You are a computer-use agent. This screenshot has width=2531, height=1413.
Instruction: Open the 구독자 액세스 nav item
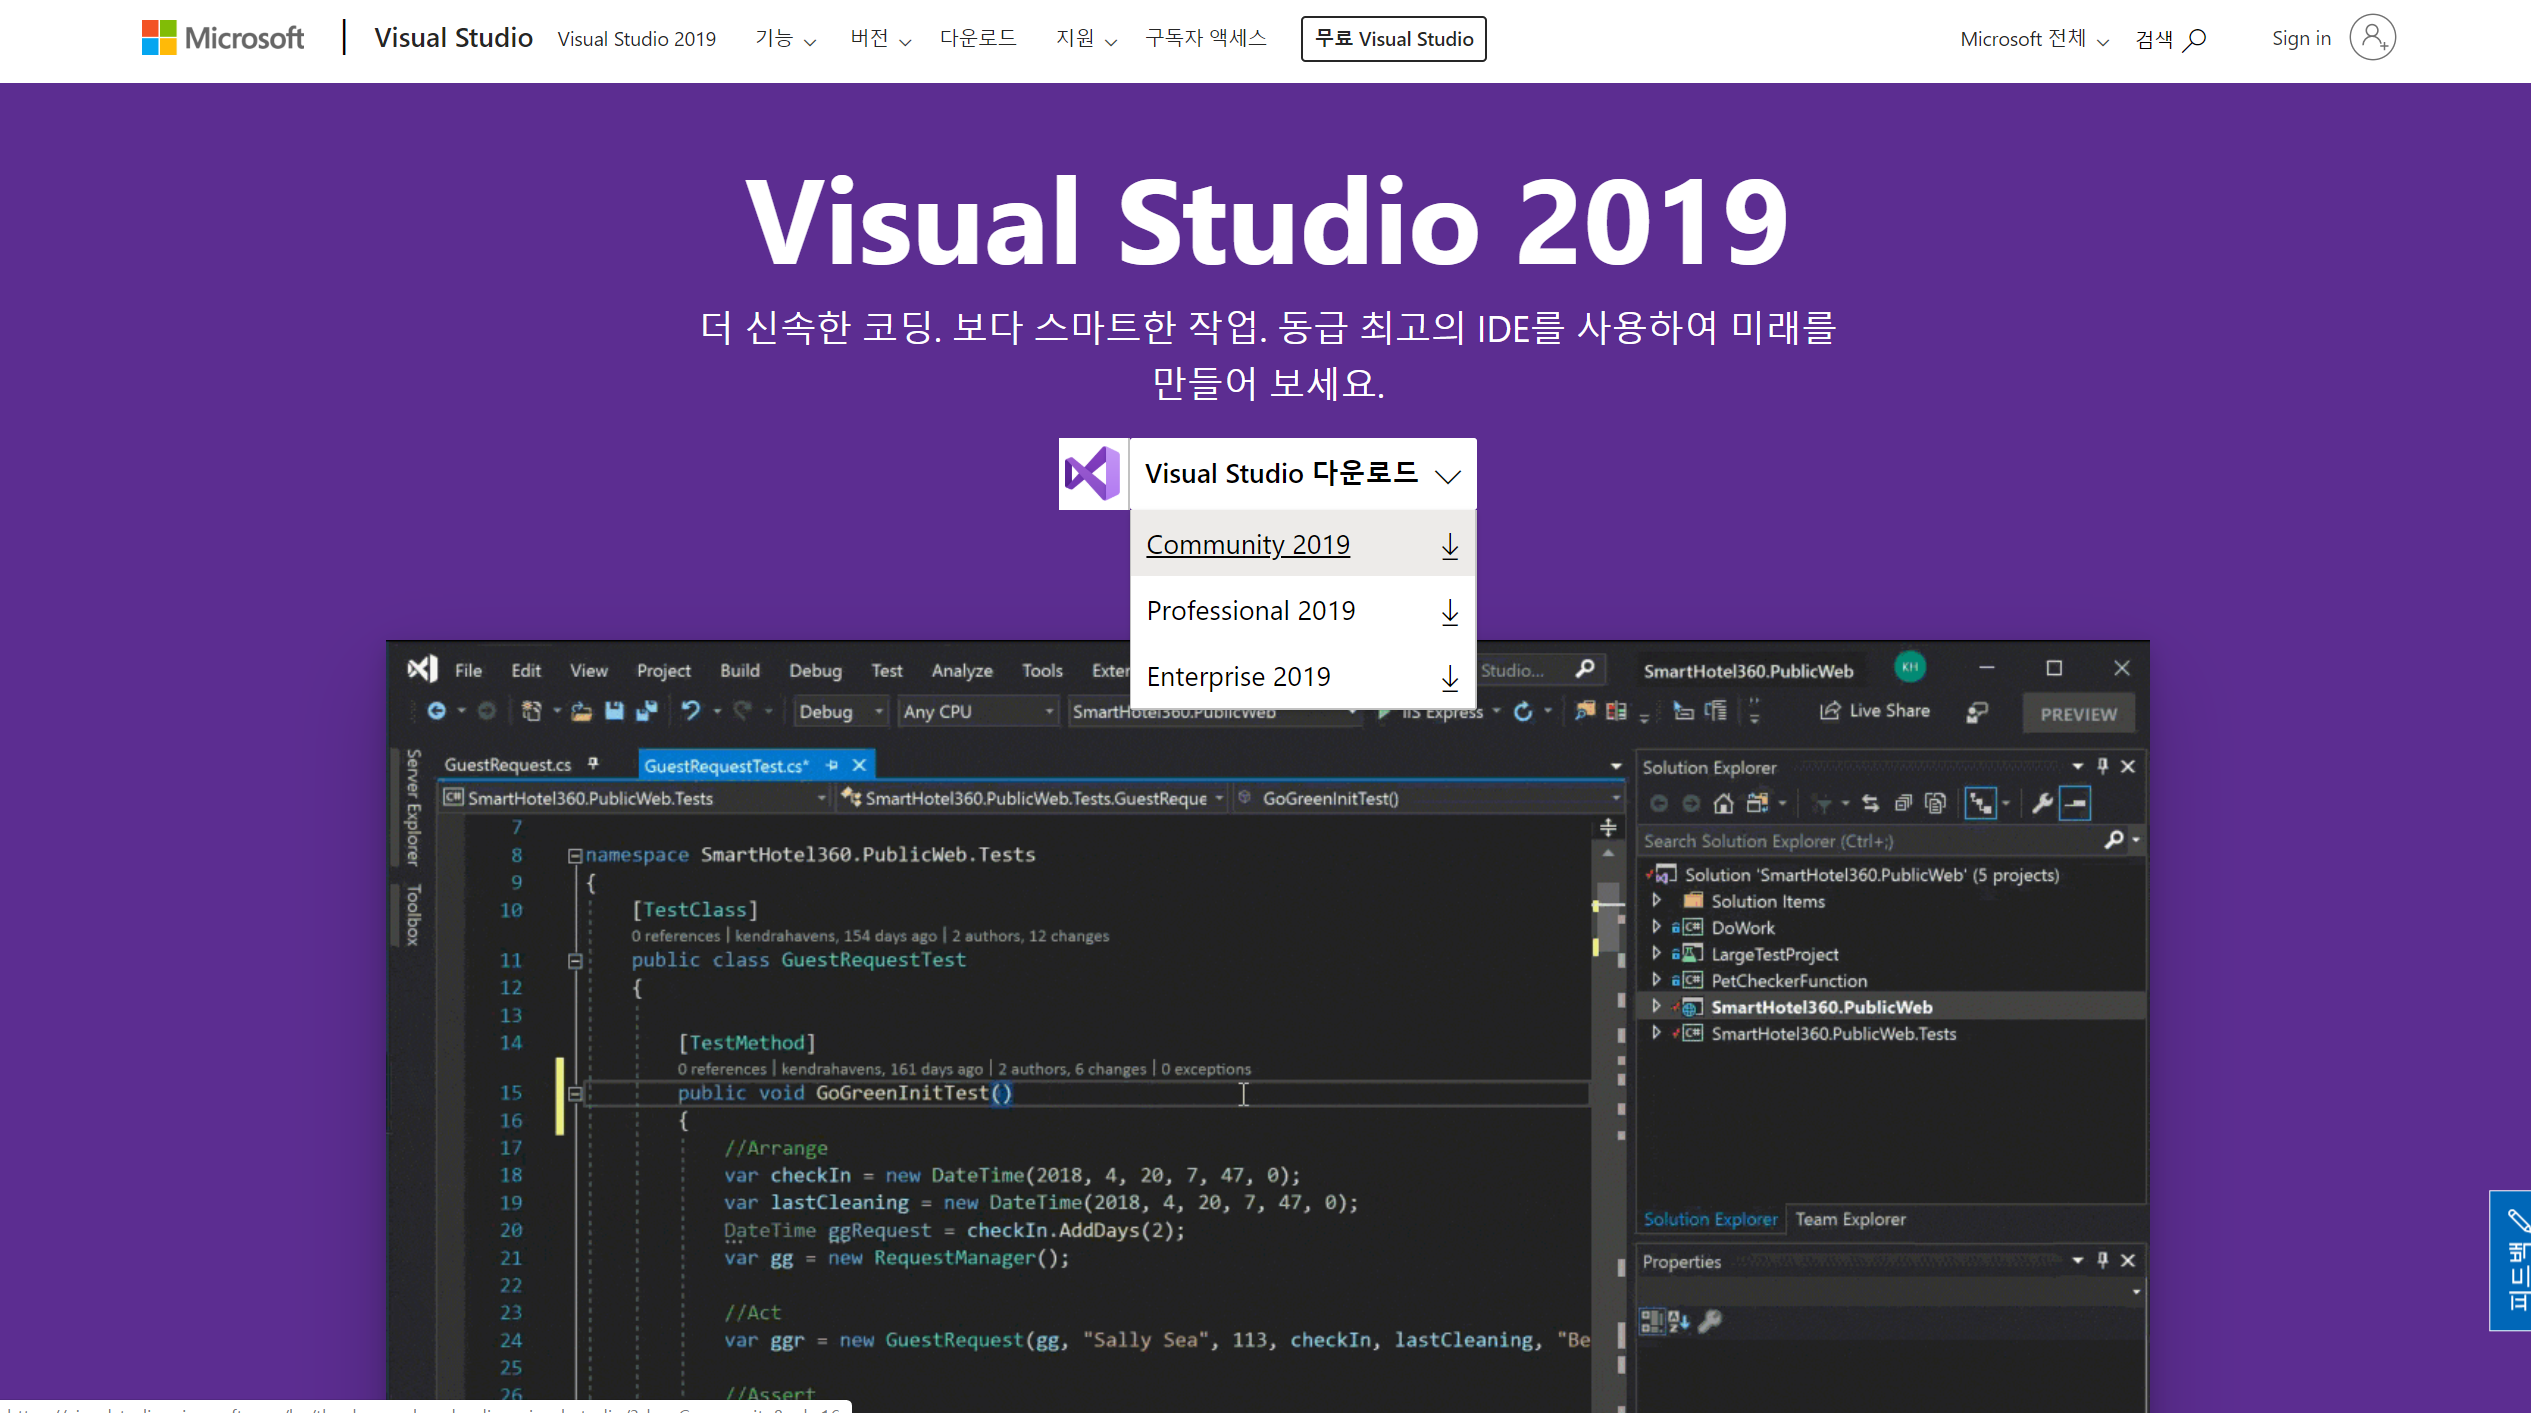point(1205,39)
